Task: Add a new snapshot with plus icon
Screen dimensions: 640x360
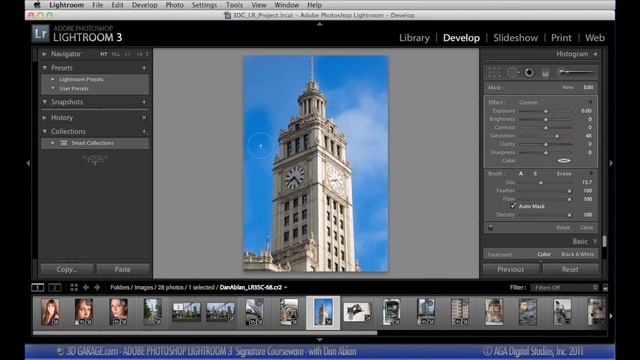Action: coord(144,102)
